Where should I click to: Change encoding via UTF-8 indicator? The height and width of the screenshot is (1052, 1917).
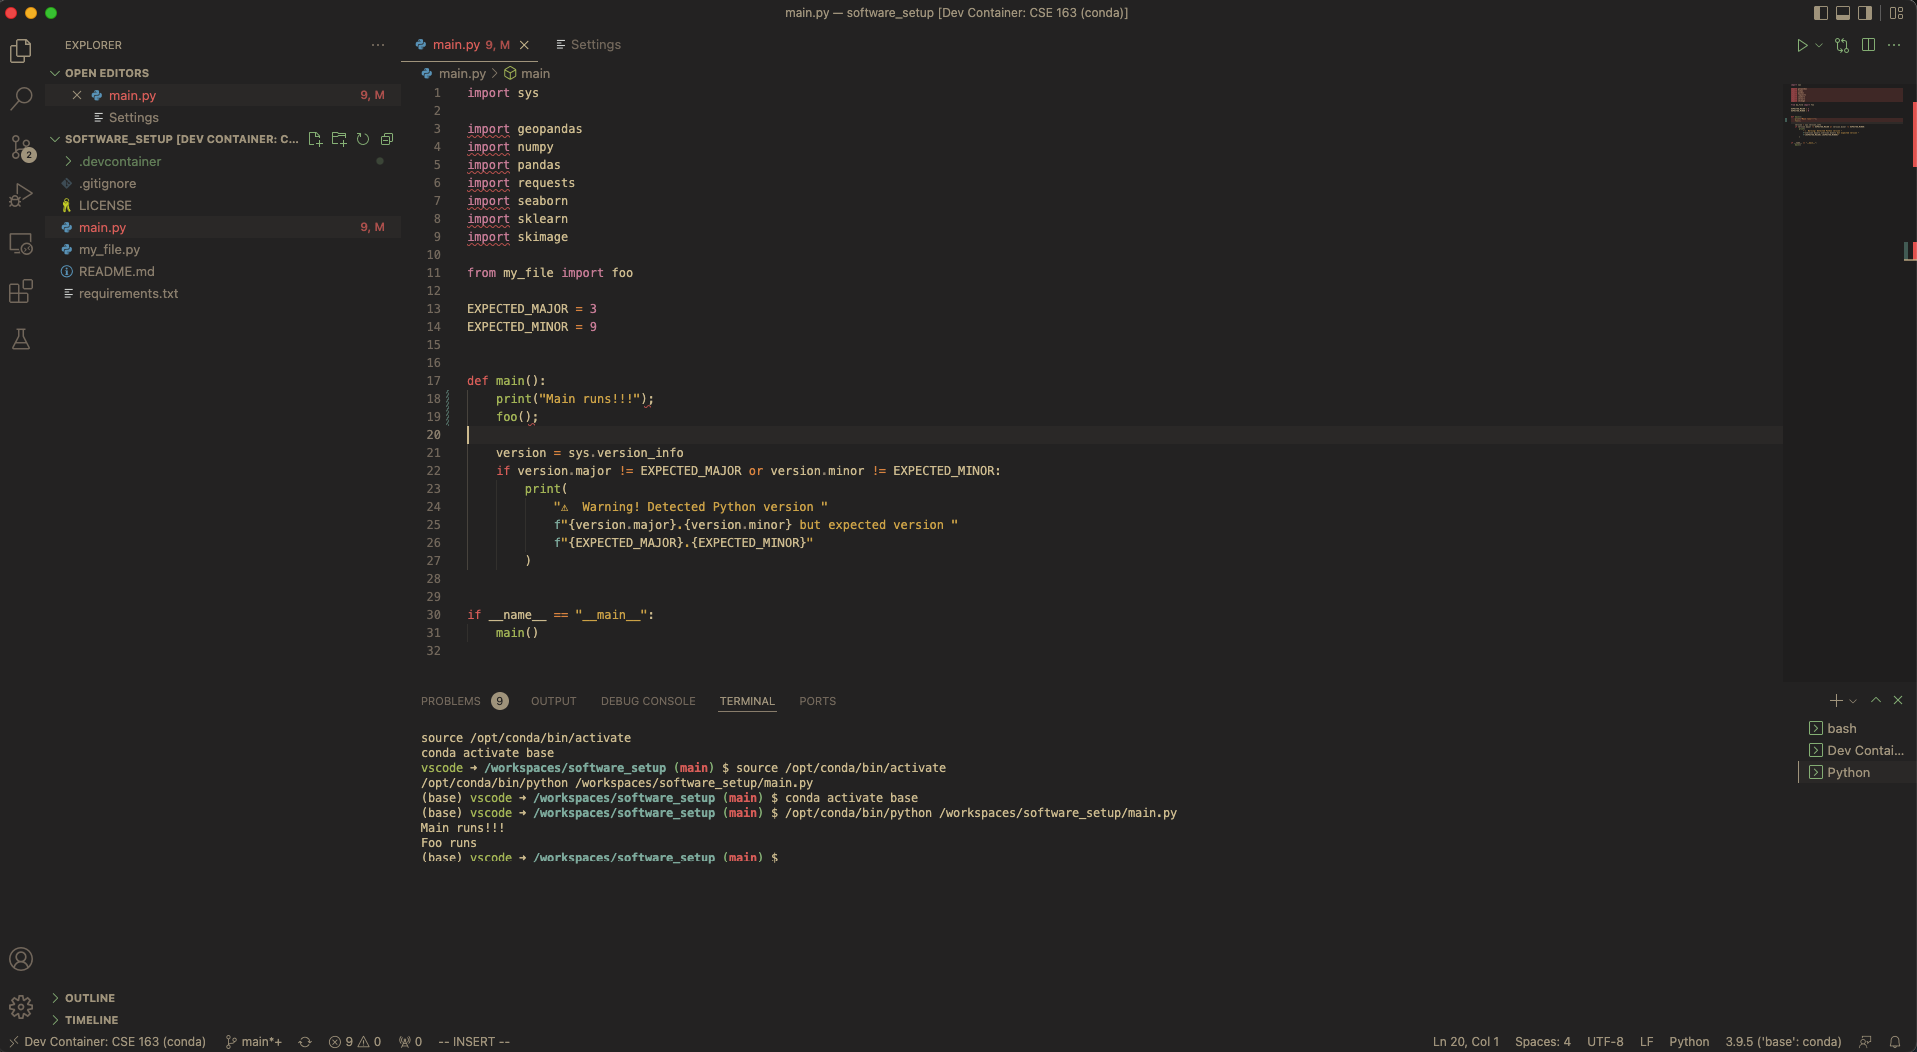[x=1605, y=1042]
